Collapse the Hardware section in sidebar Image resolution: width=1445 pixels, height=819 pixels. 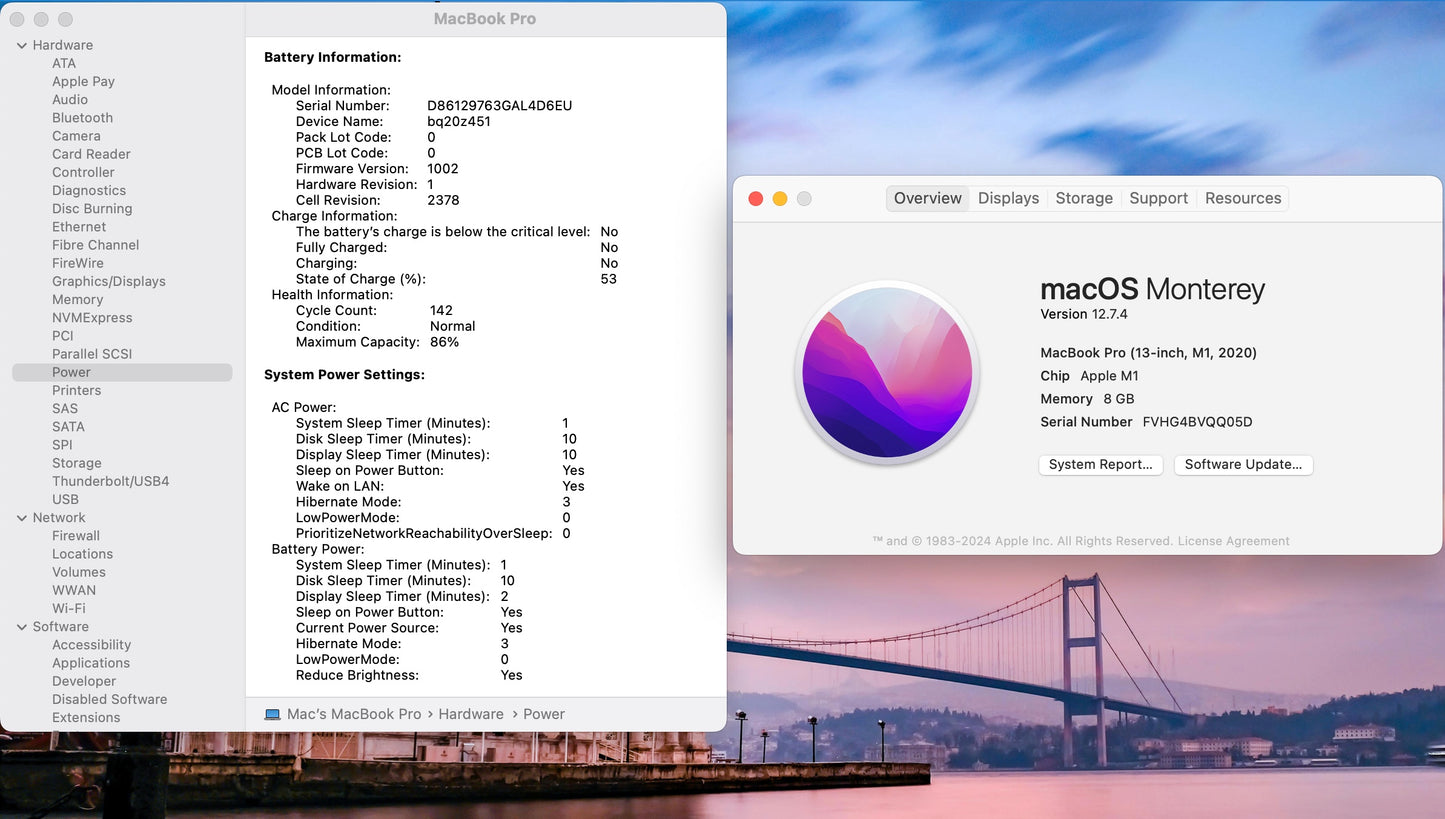coord(22,45)
